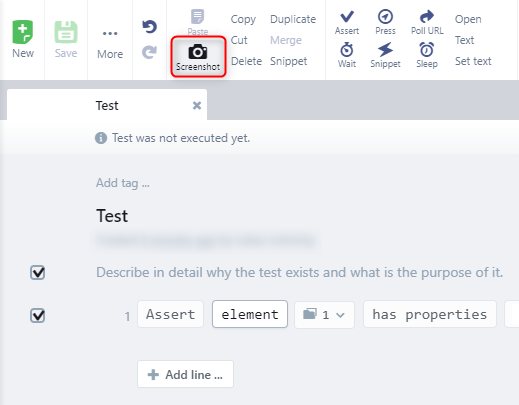519x405 pixels.
Task: Toggle checkbox for Assert line 1
Action: click(37, 315)
